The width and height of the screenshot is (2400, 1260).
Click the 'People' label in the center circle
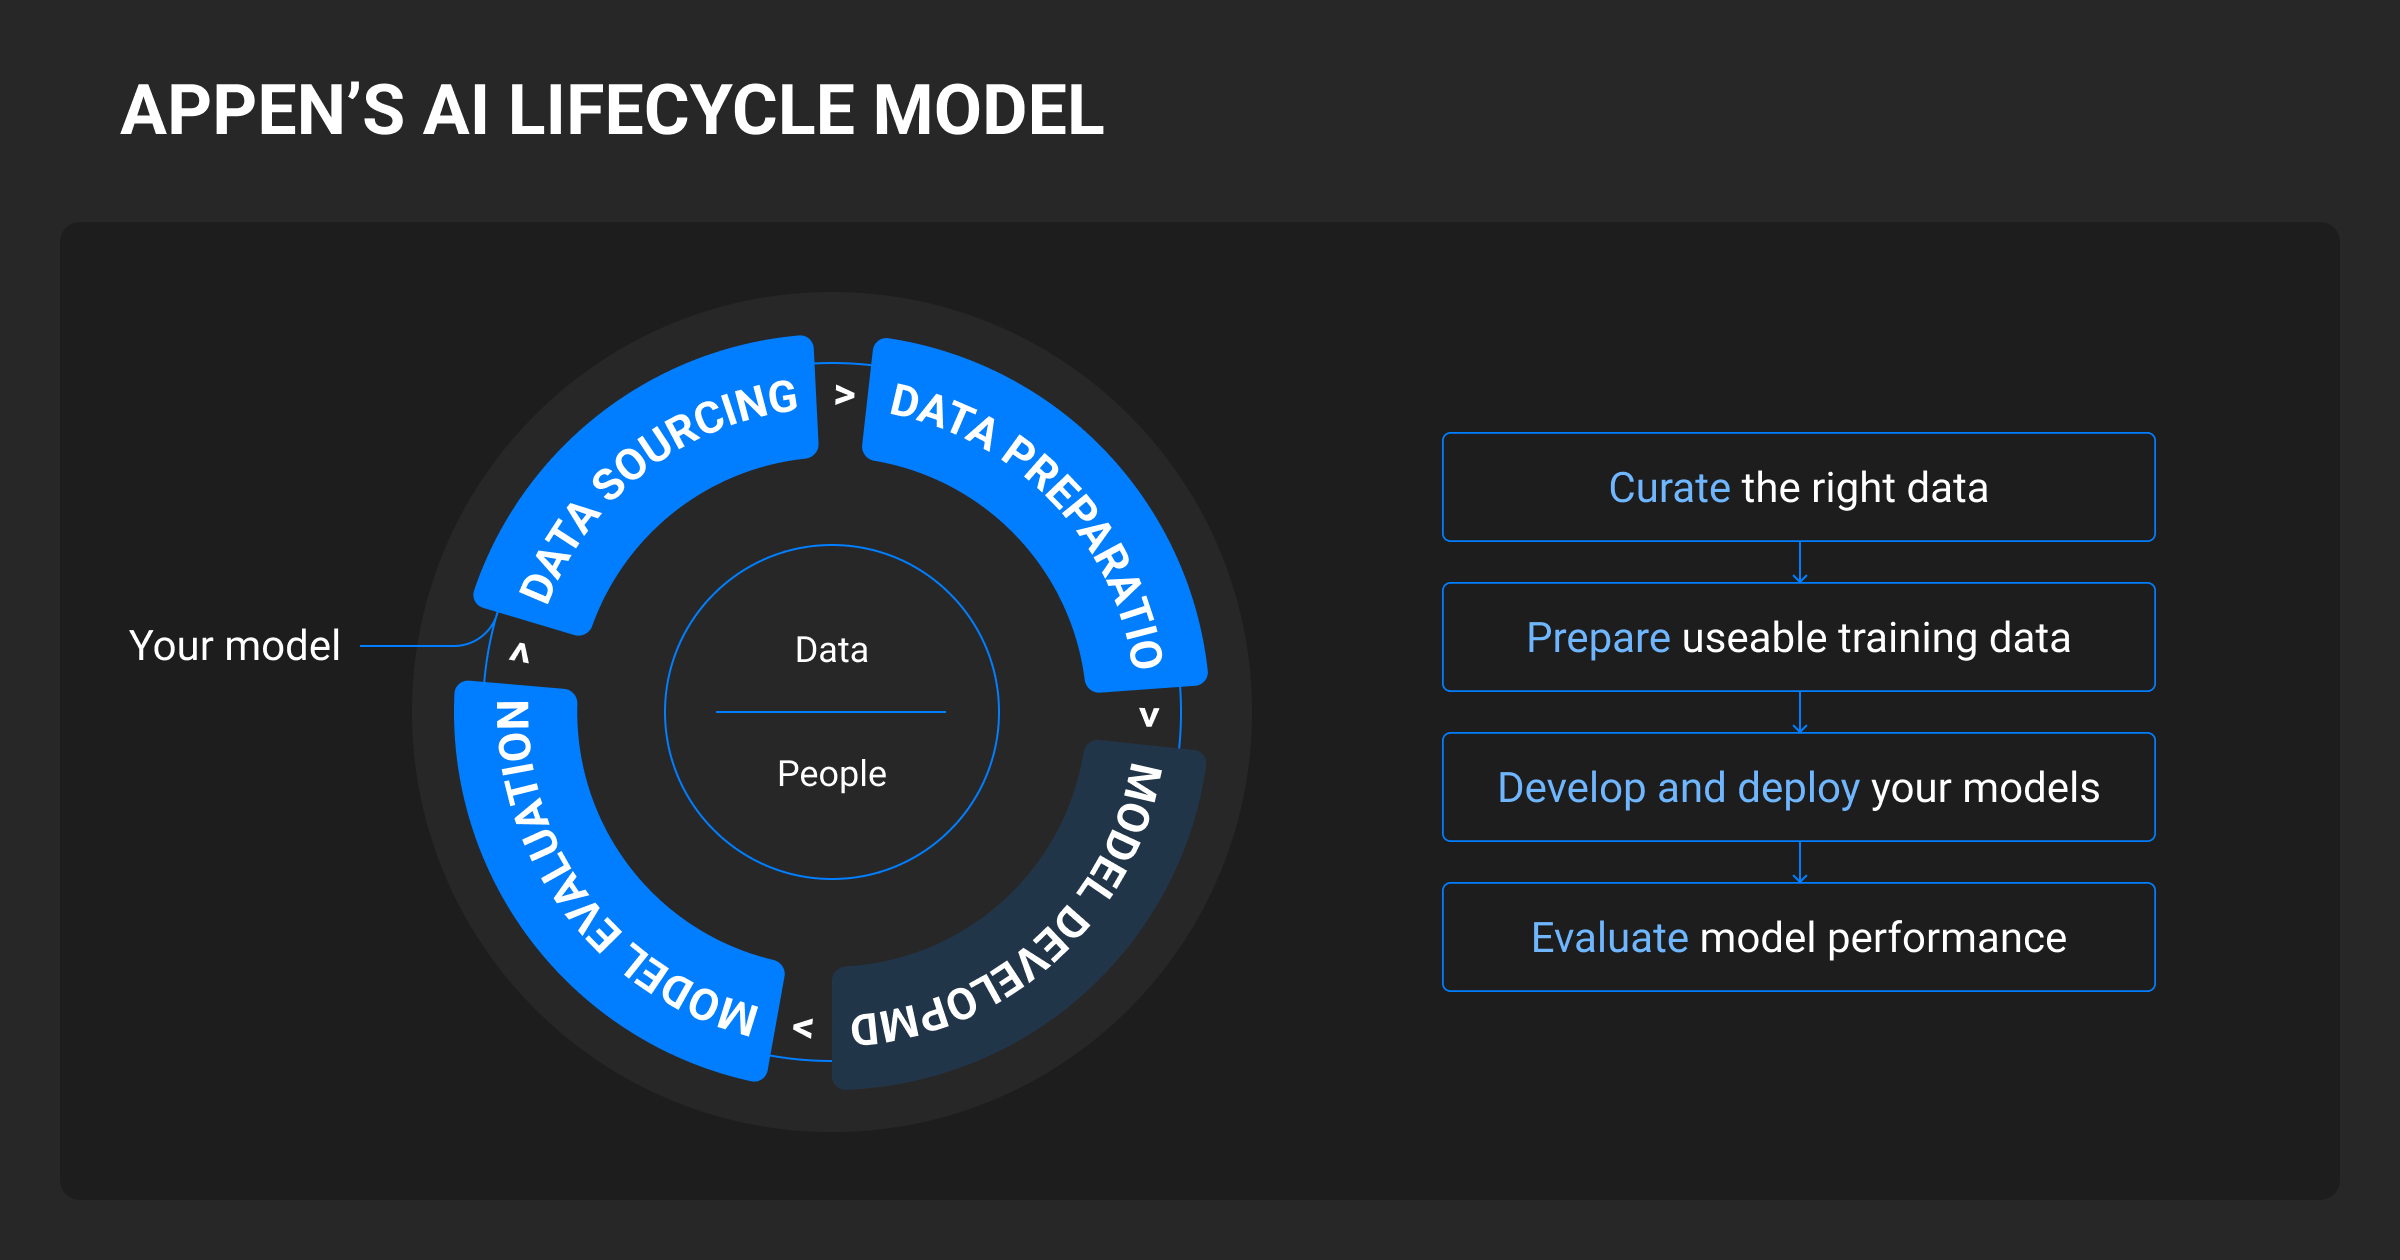(x=831, y=774)
